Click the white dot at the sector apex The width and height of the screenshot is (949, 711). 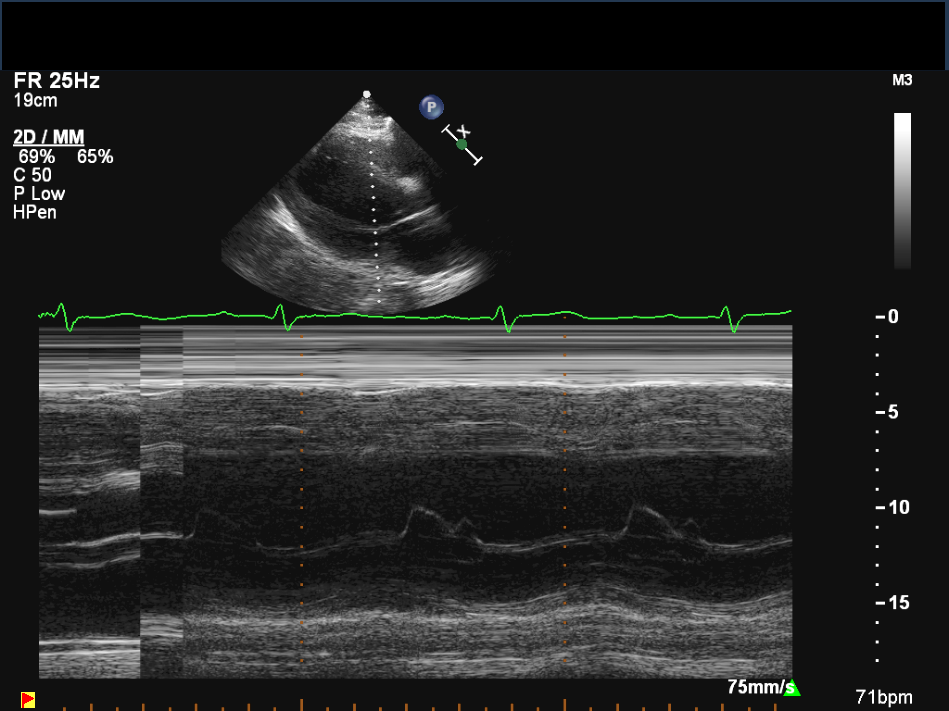(x=367, y=94)
